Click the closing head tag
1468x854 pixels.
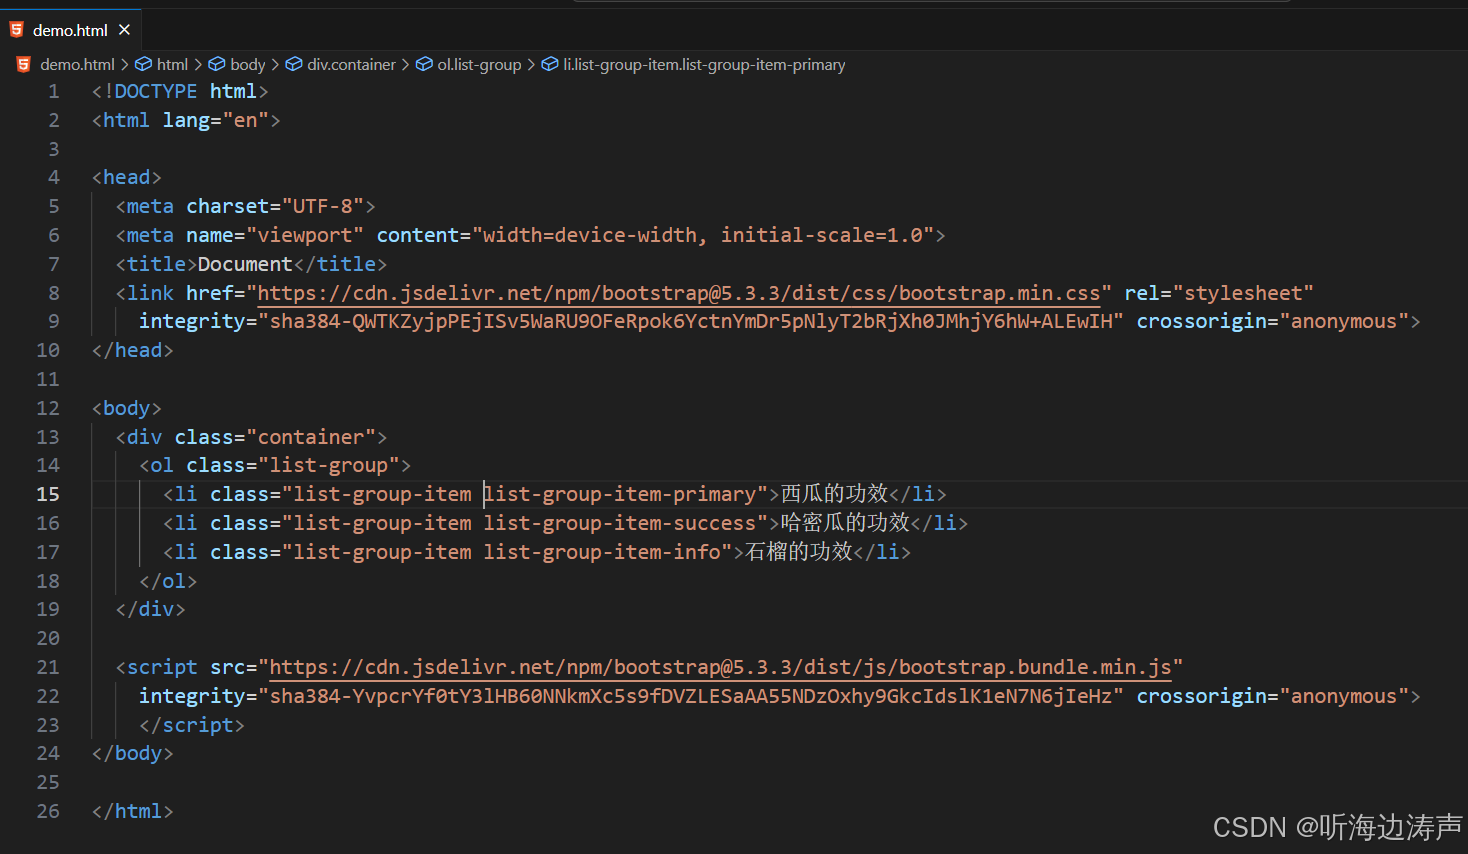tap(133, 350)
